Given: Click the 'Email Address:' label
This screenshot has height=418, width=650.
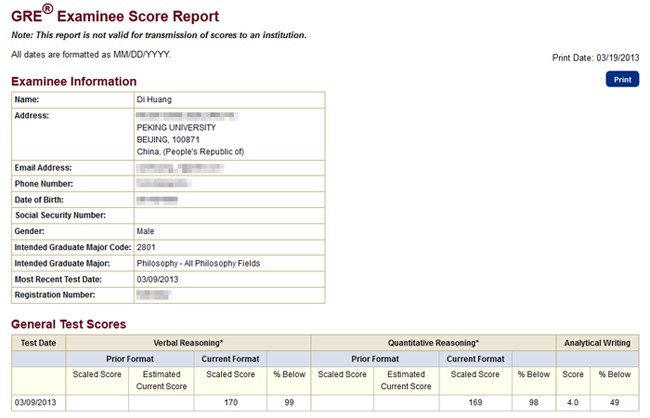Looking at the screenshot, I should pyautogui.click(x=43, y=168).
